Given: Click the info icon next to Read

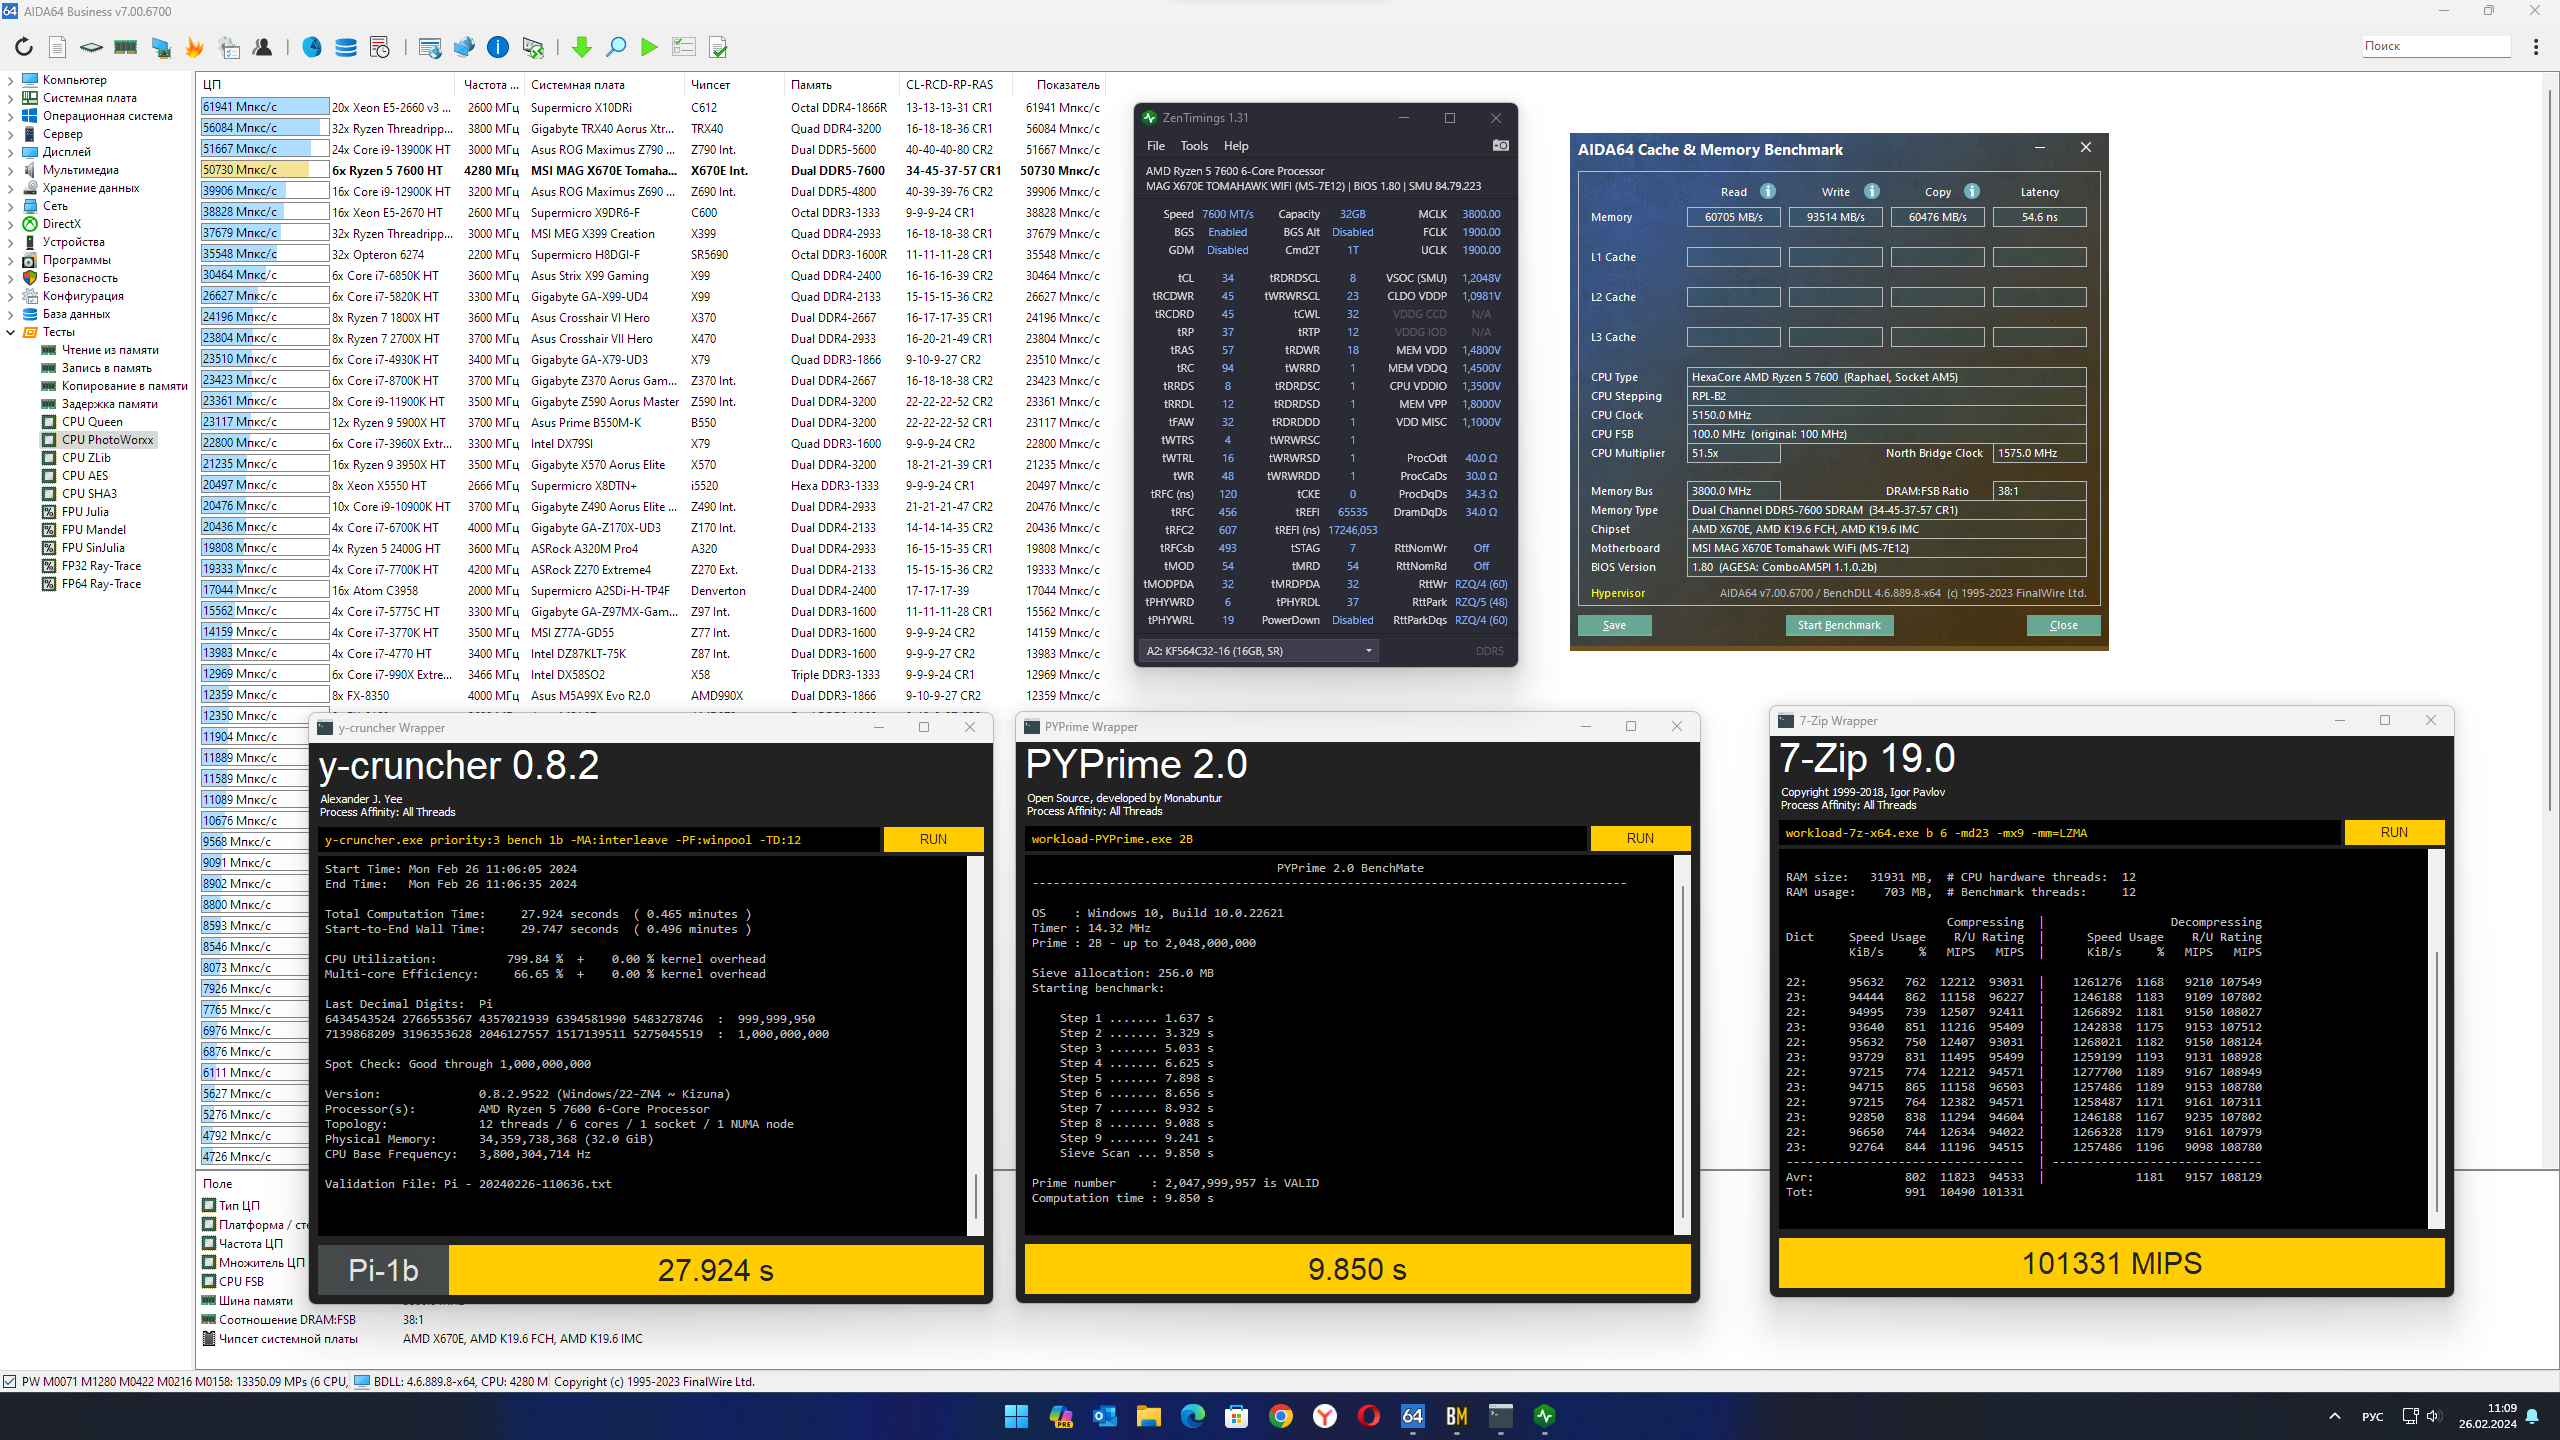Looking at the screenshot, I should [x=1768, y=191].
